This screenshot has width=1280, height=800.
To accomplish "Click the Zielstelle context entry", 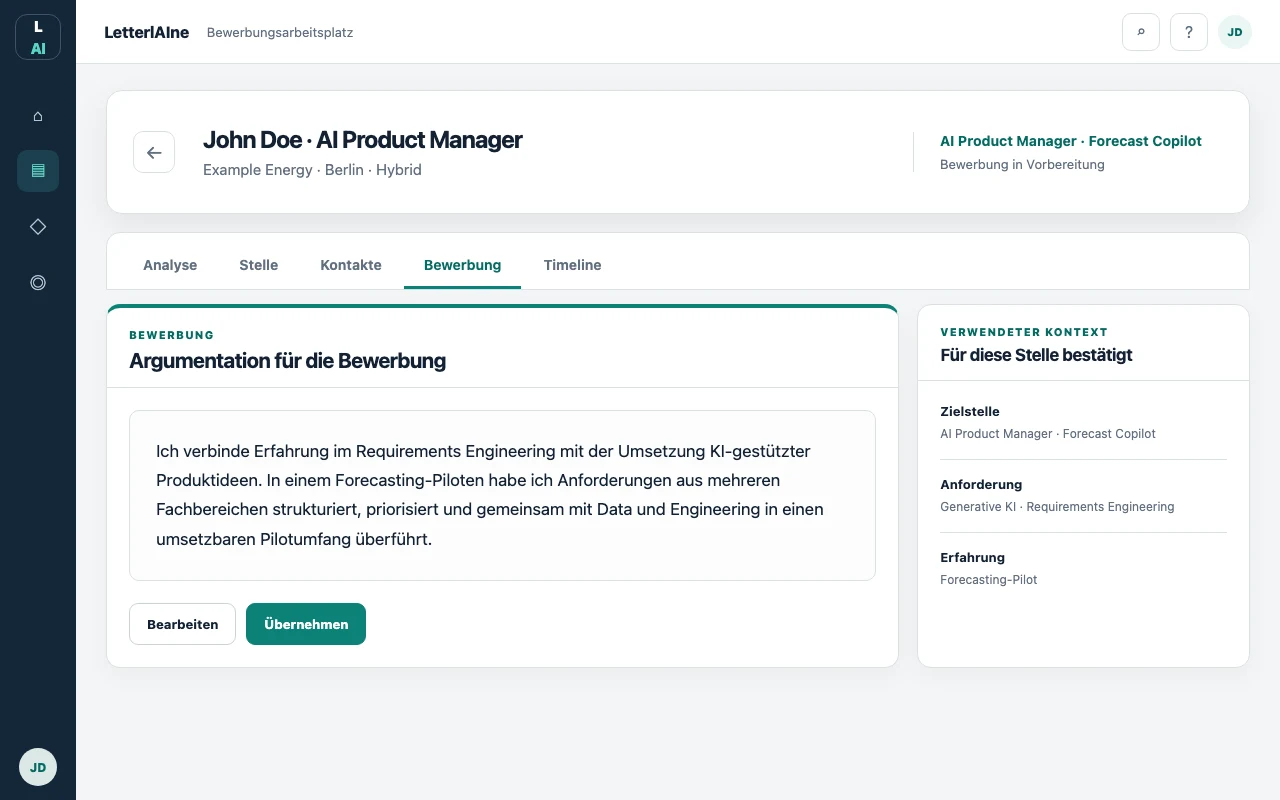I will pos(1083,423).
